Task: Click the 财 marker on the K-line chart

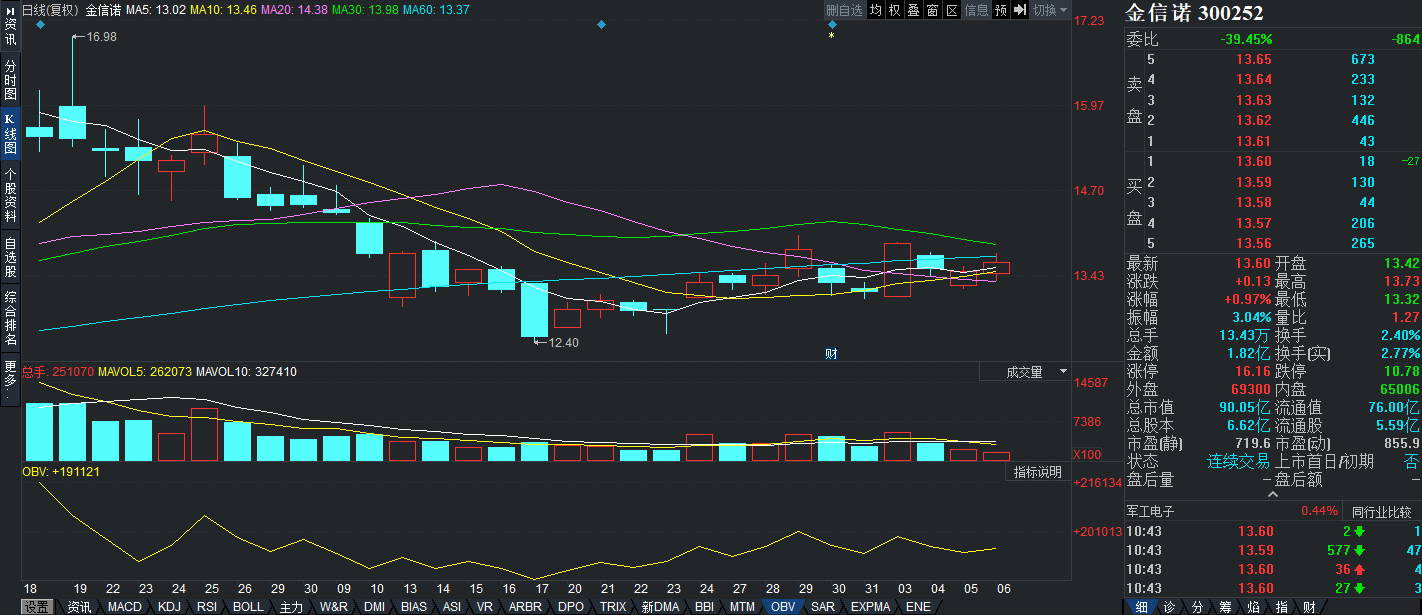Action: [x=831, y=353]
